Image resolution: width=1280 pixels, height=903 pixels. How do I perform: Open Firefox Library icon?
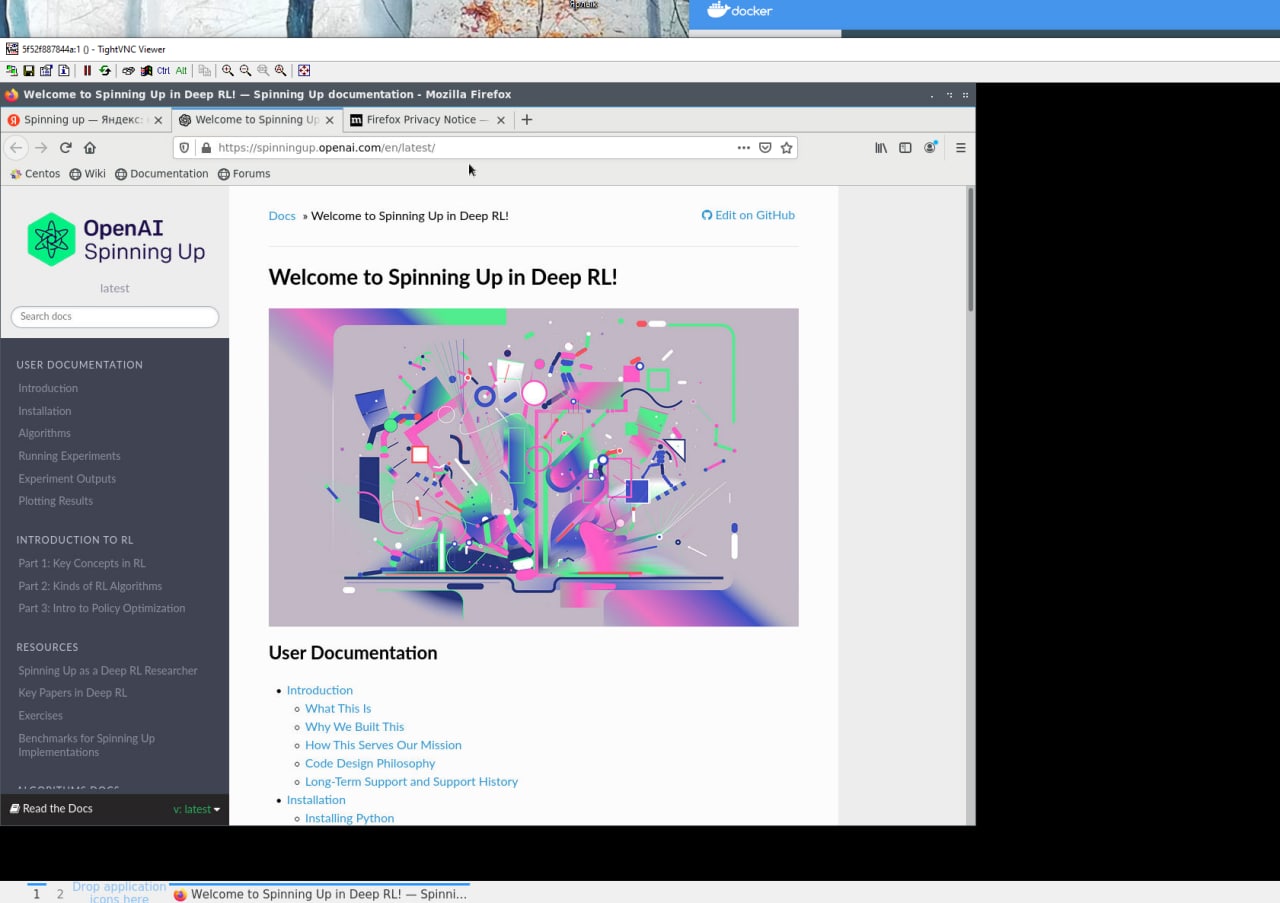tap(881, 147)
